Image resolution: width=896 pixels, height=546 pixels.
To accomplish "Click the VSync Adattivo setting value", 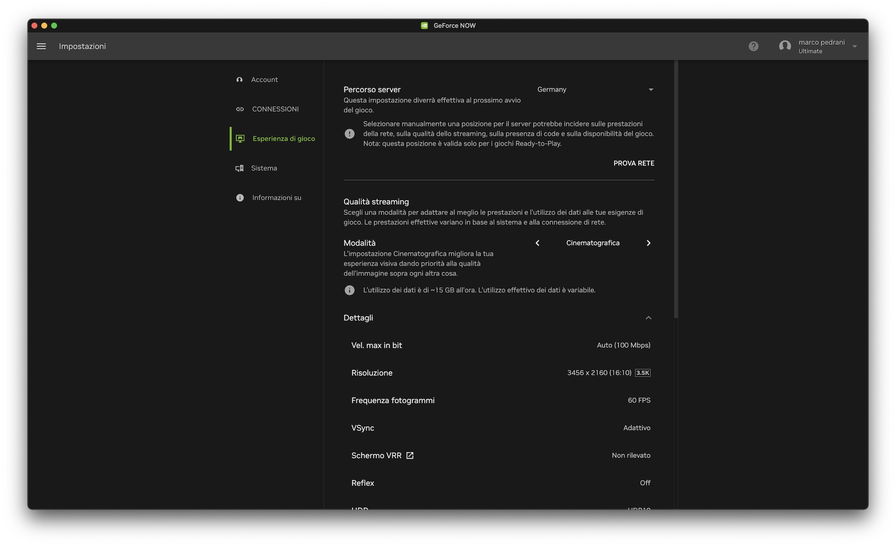I will click(x=636, y=428).
